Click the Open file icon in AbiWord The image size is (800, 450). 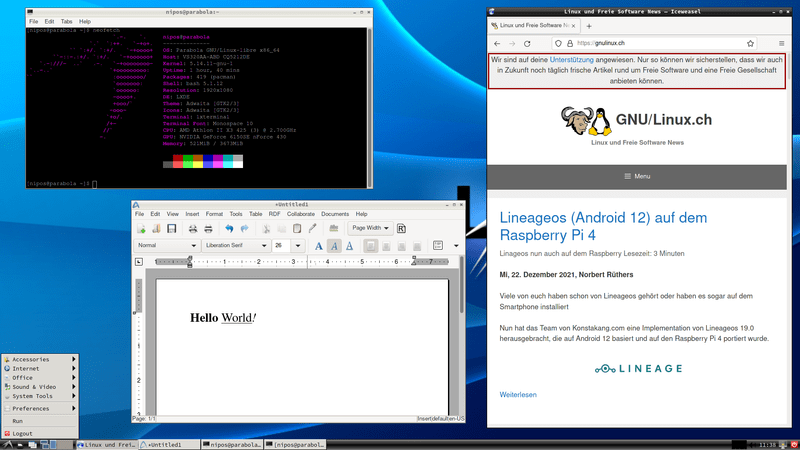[157, 229]
